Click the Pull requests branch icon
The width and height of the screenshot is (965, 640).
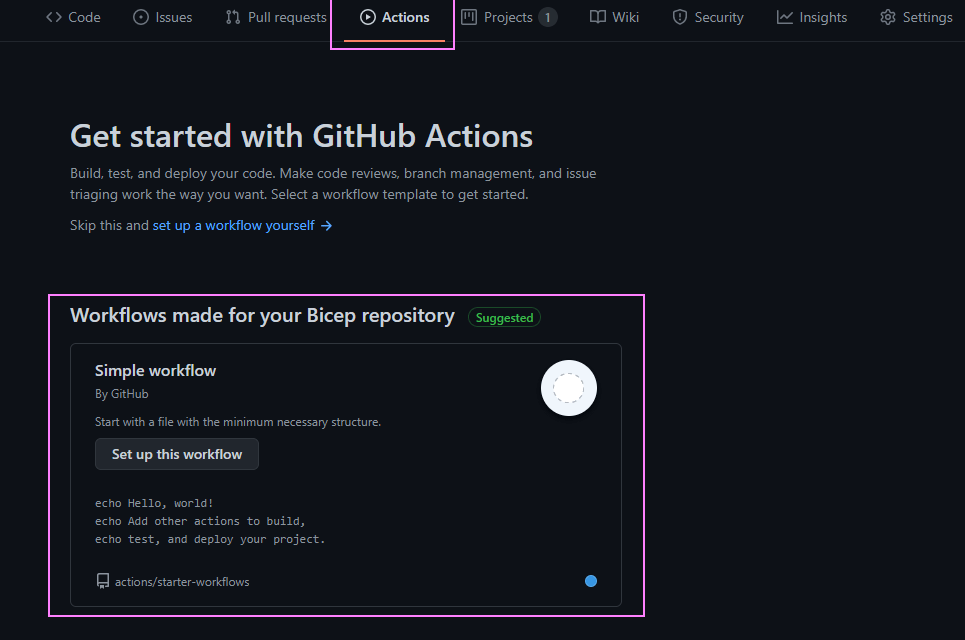233,17
